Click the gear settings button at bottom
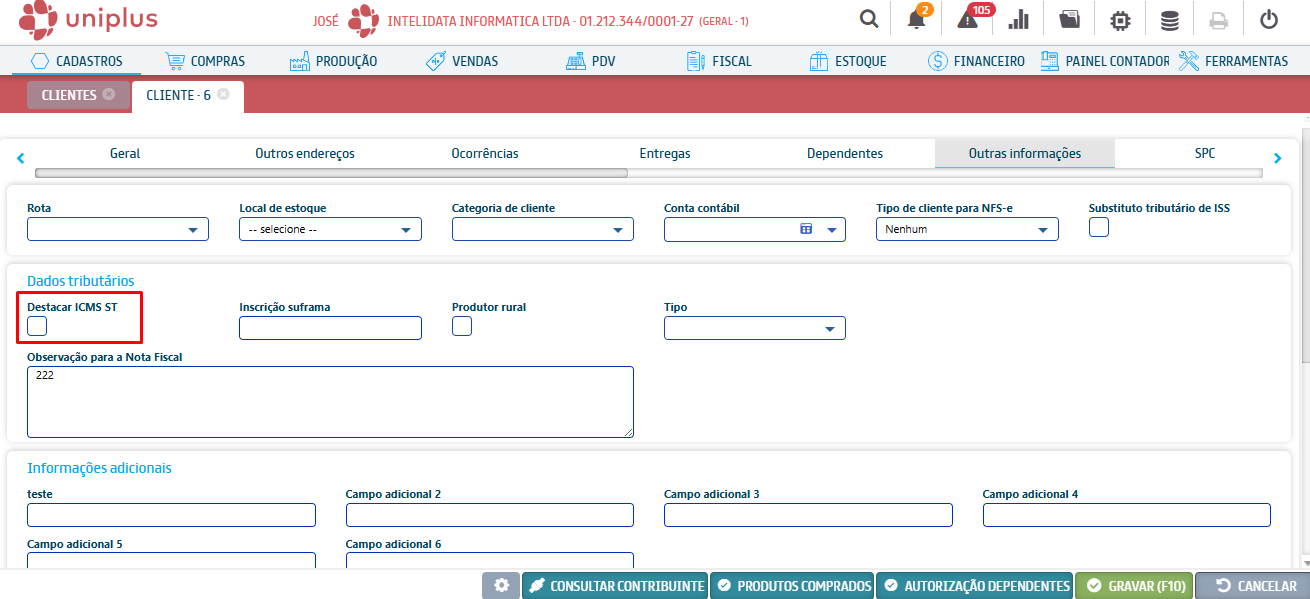The width and height of the screenshot is (1310, 599). (501, 586)
